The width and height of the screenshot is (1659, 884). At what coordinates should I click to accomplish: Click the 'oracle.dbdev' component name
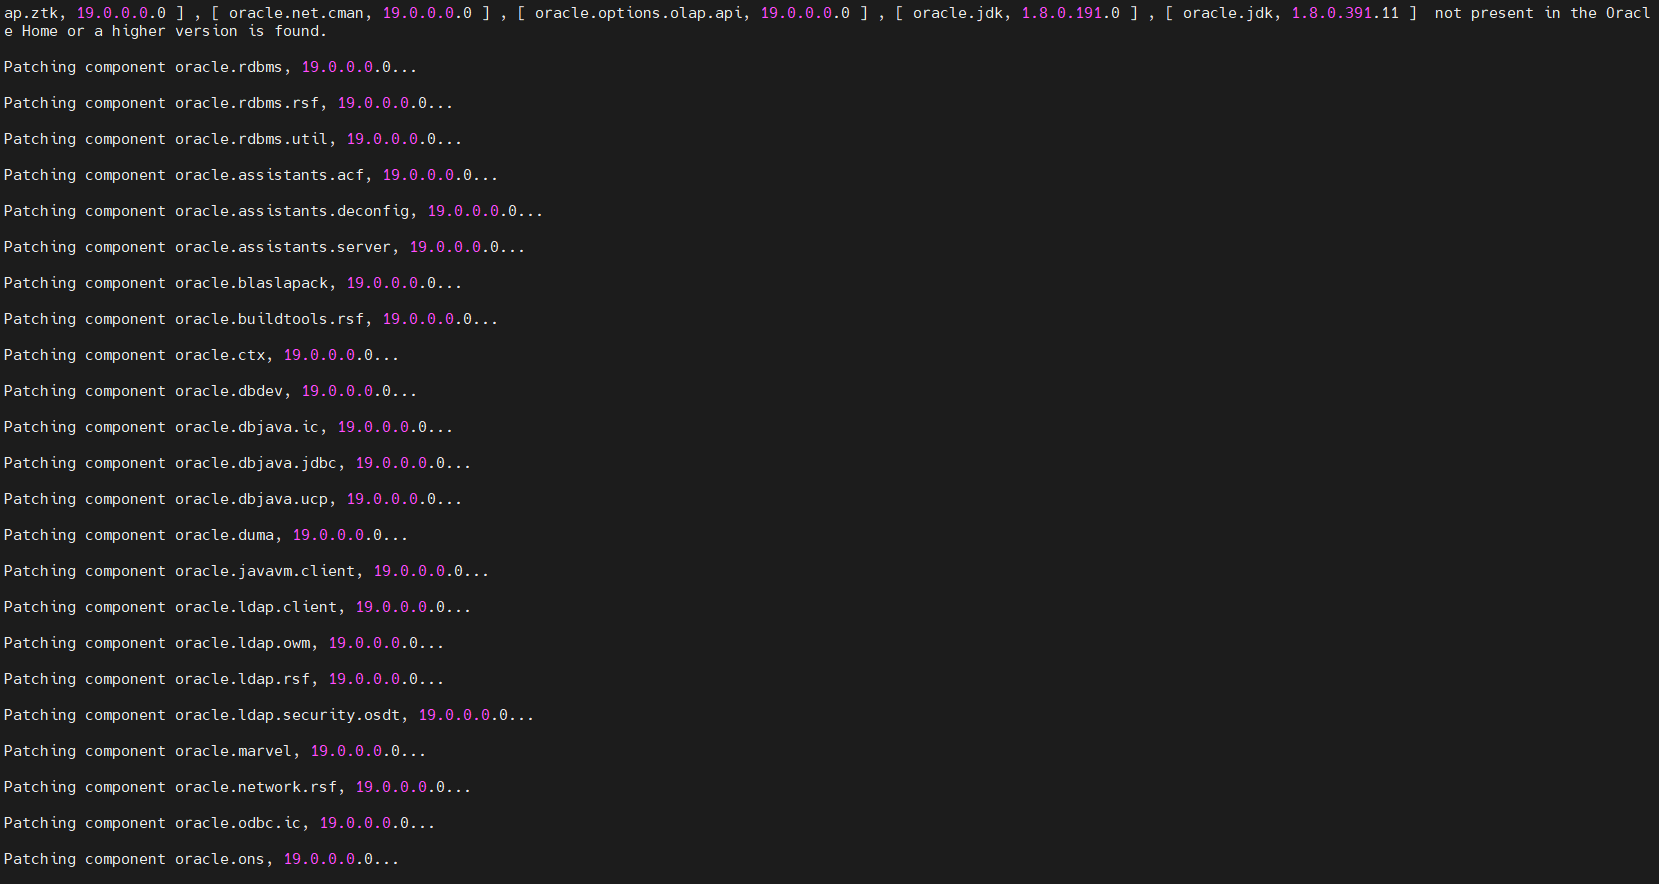point(229,391)
